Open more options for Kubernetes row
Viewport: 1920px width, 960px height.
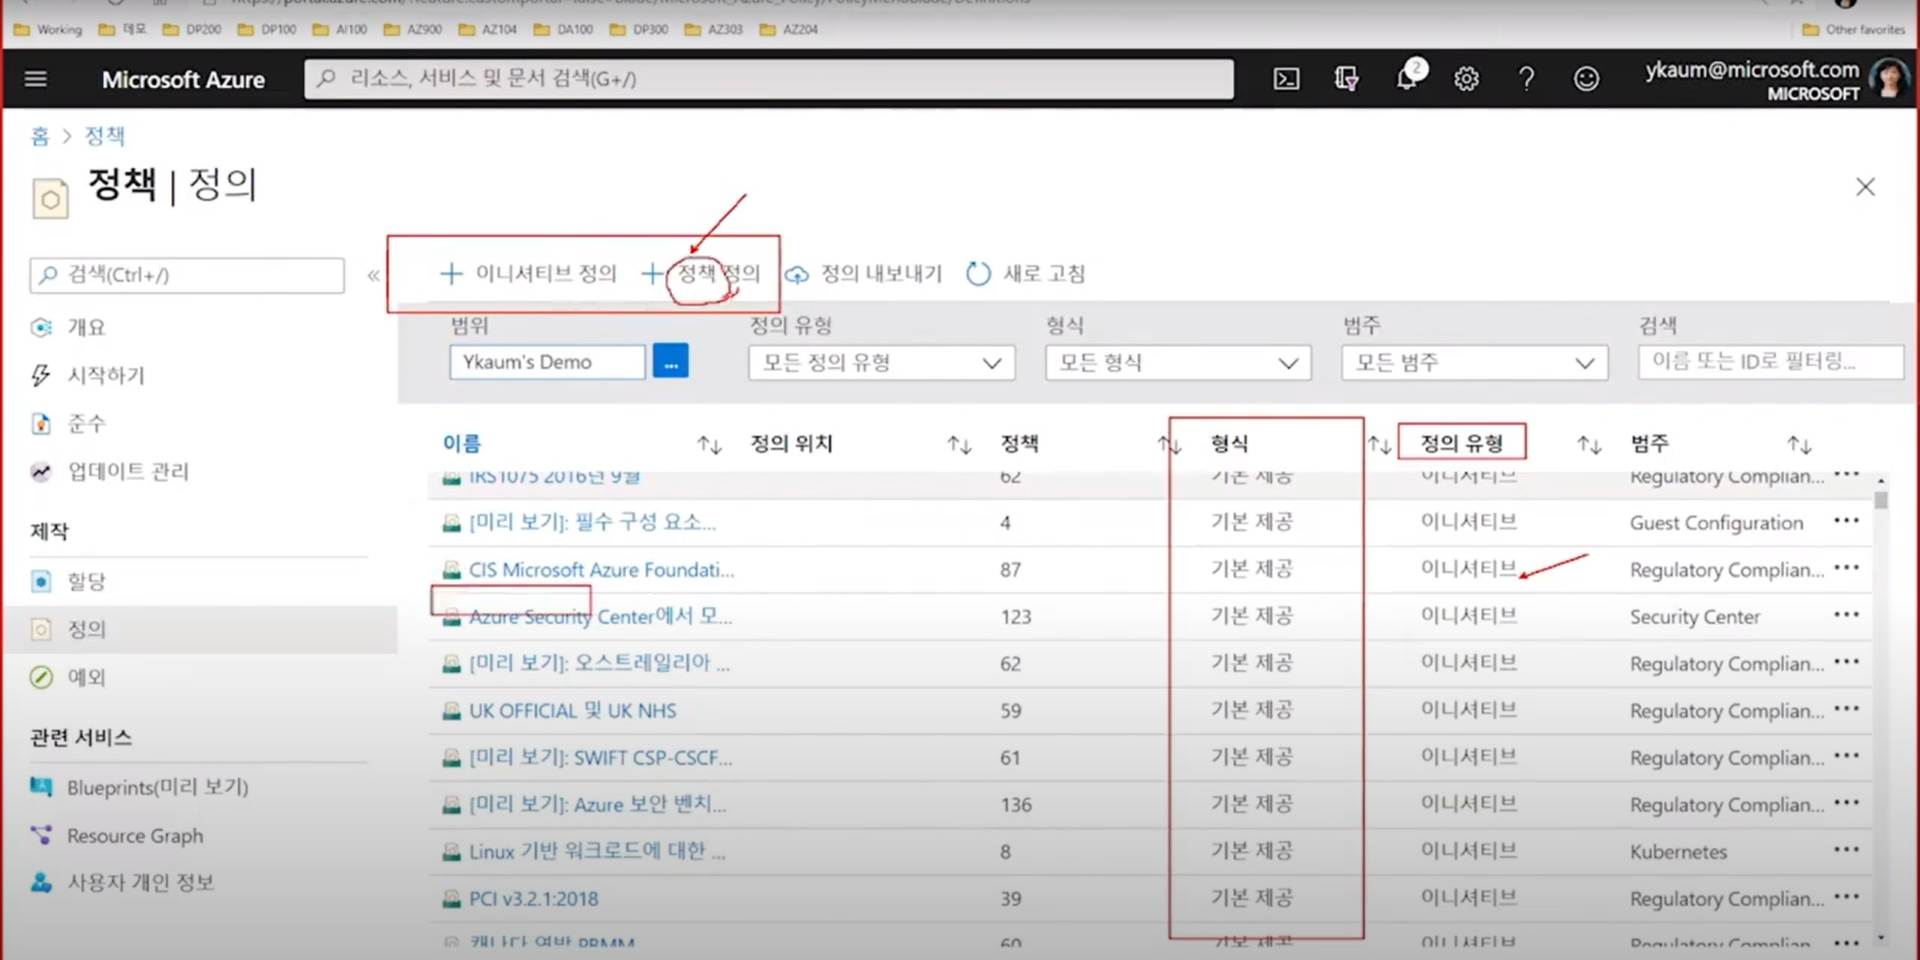1846,850
